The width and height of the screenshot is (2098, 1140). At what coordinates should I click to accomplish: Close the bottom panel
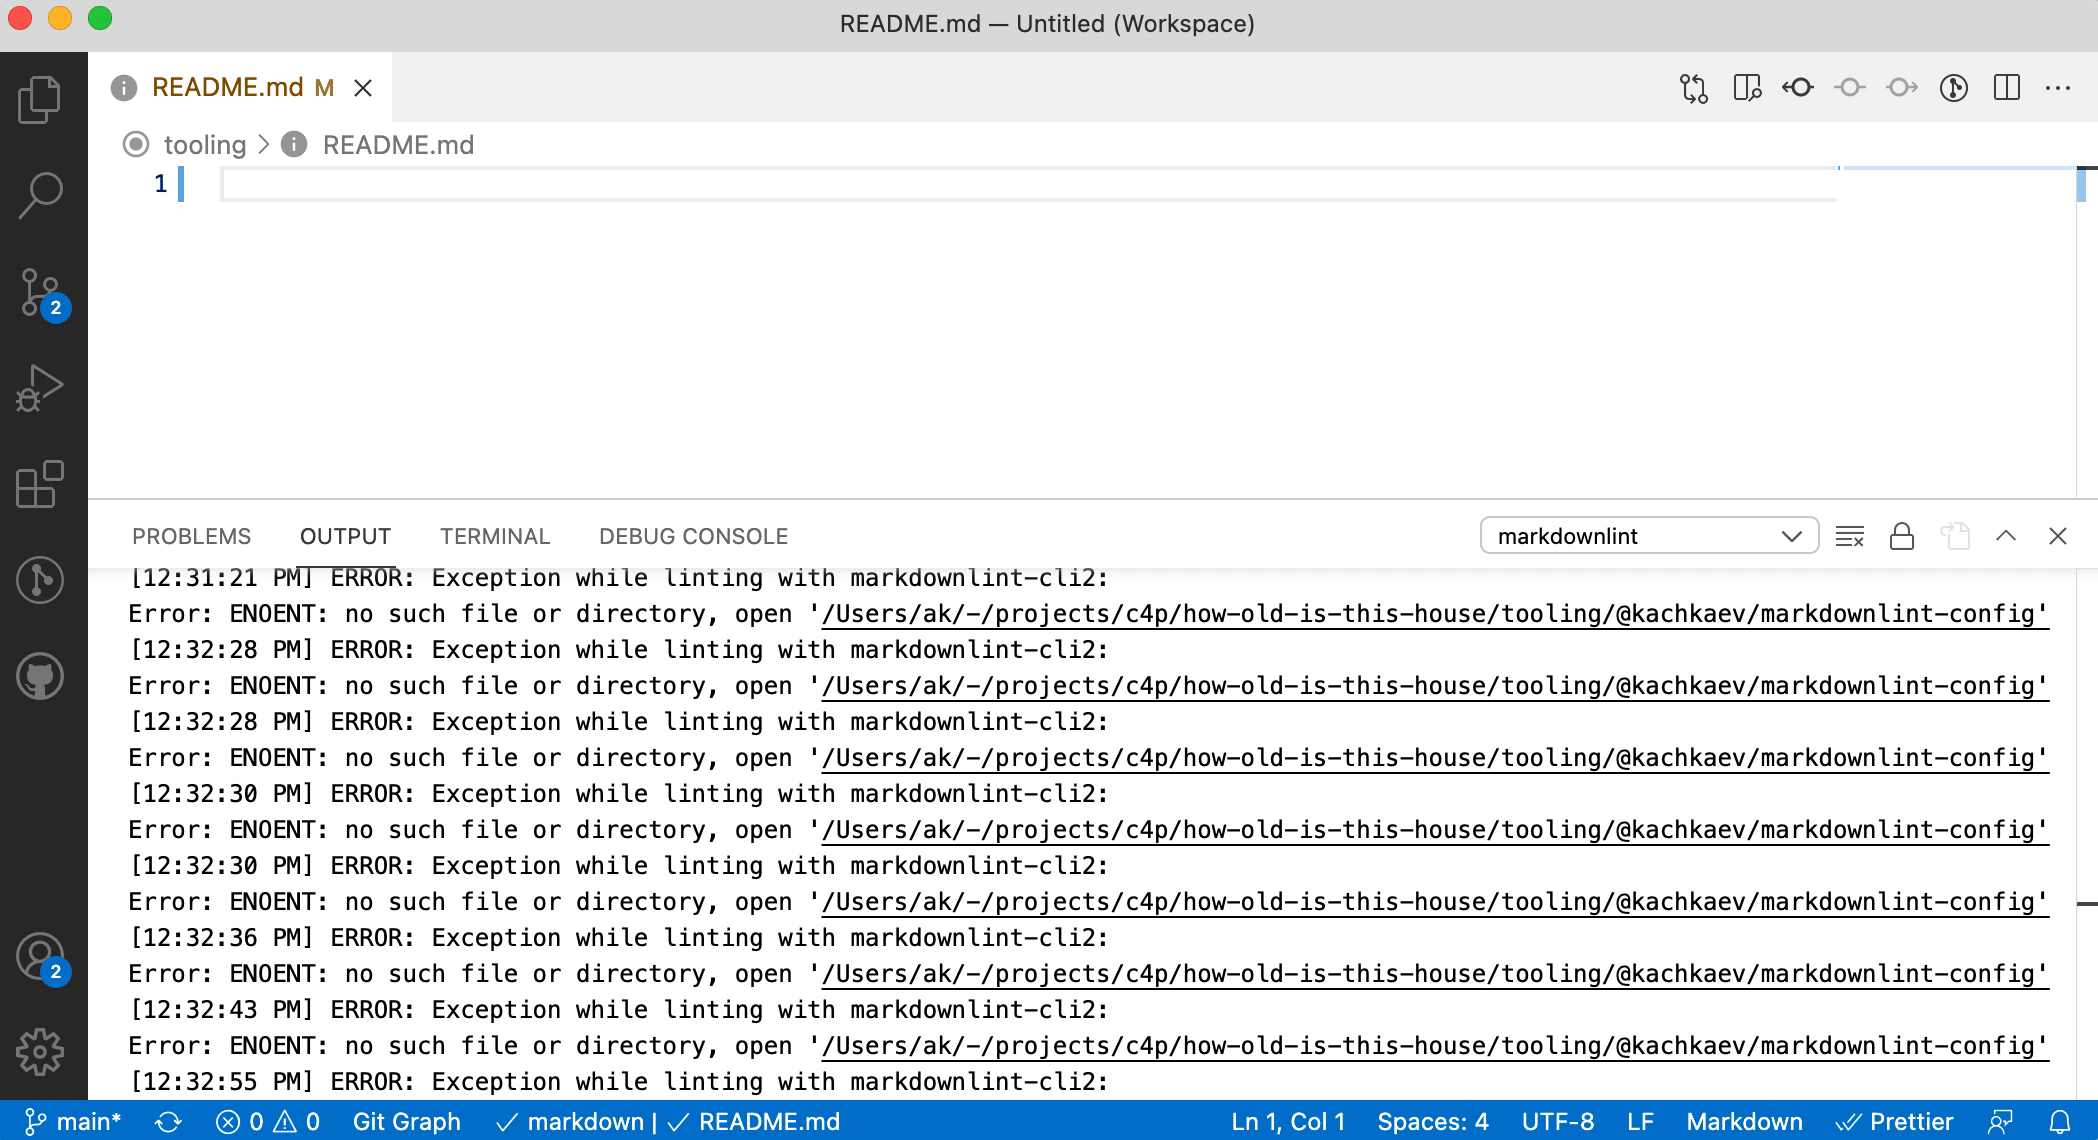coord(2058,537)
